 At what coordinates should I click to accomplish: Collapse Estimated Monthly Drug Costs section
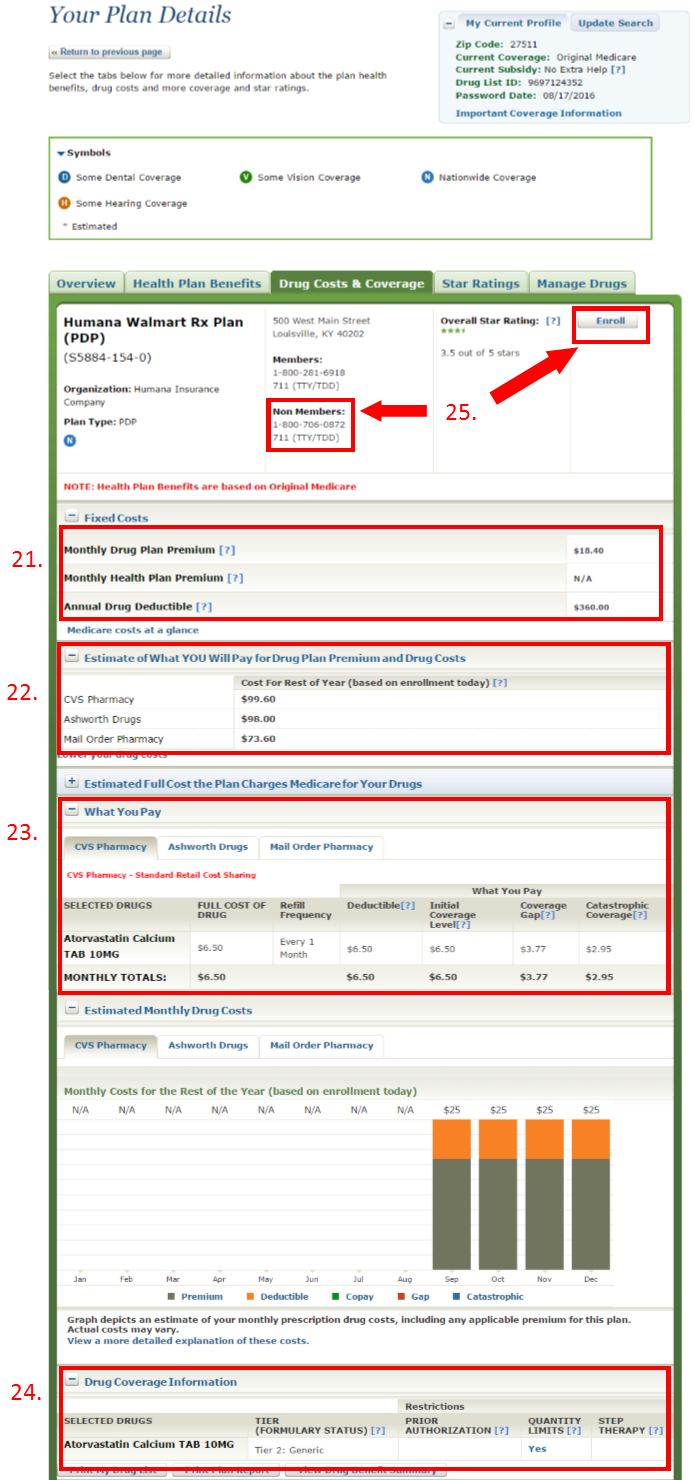[71, 1010]
